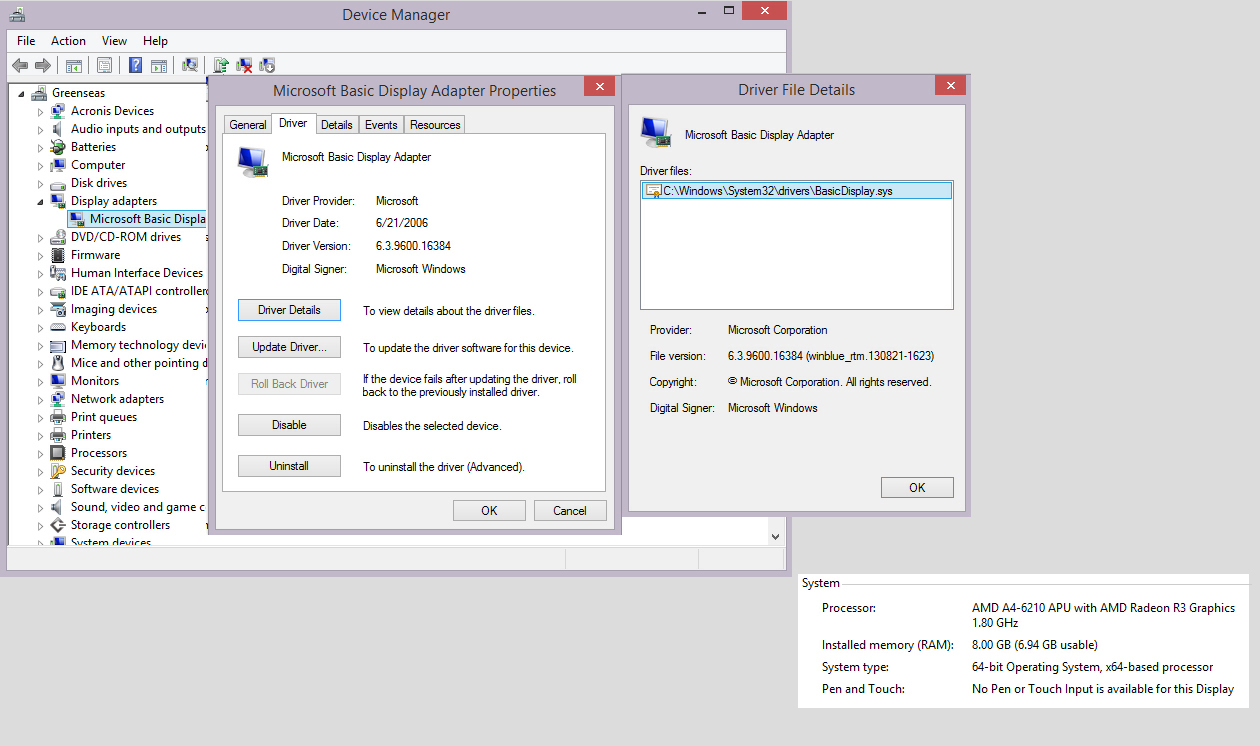The width and height of the screenshot is (1260, 746).
Task: Click the Keyboards icon in tree
Action: [58, 327]
